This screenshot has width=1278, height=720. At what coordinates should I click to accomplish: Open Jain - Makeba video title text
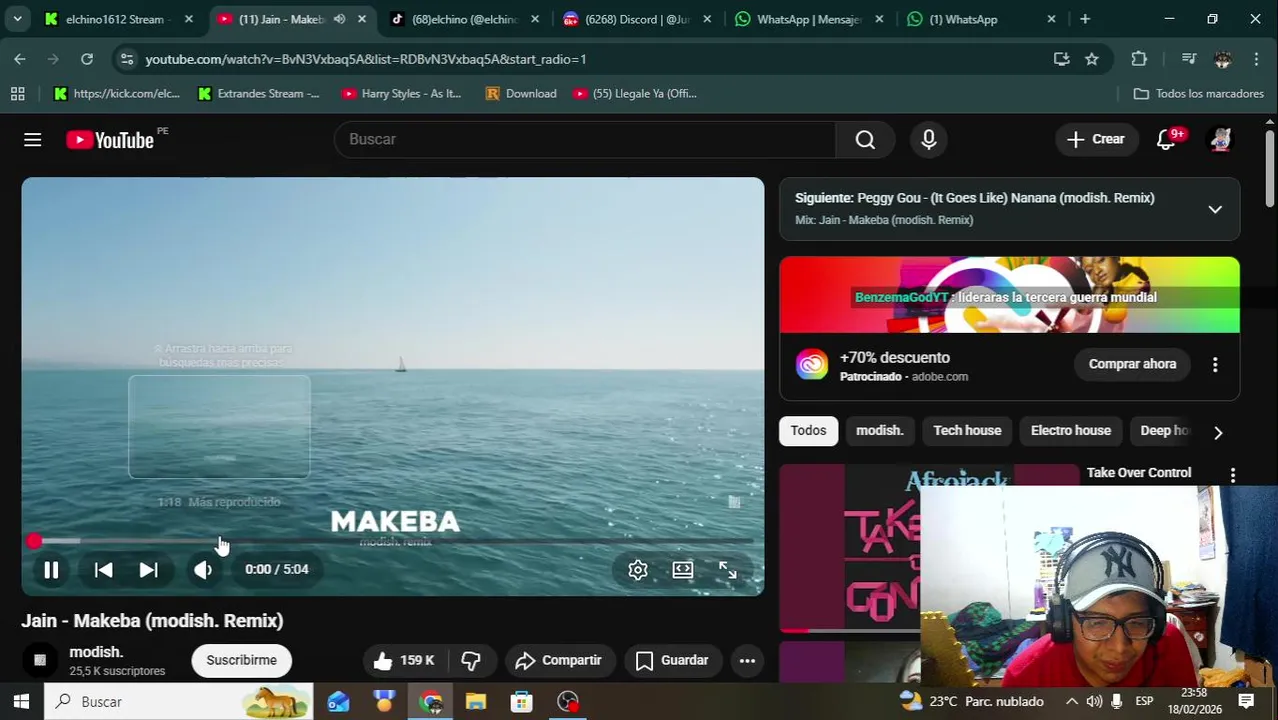click(x=152, y=621)
